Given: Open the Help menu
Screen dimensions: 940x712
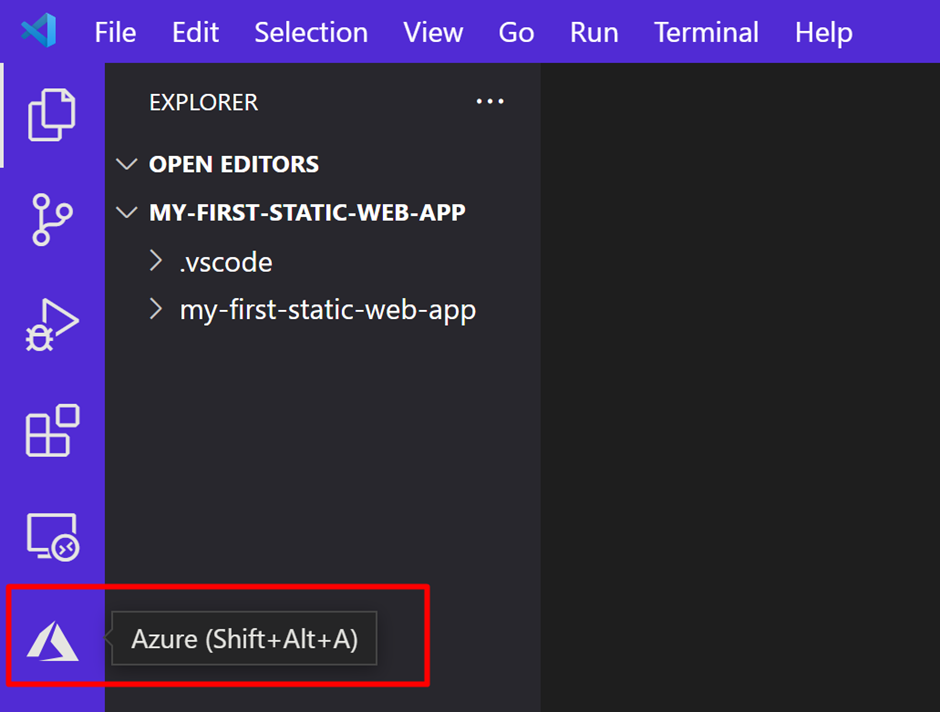Looking at the screenshot, I should pos(824,34).
